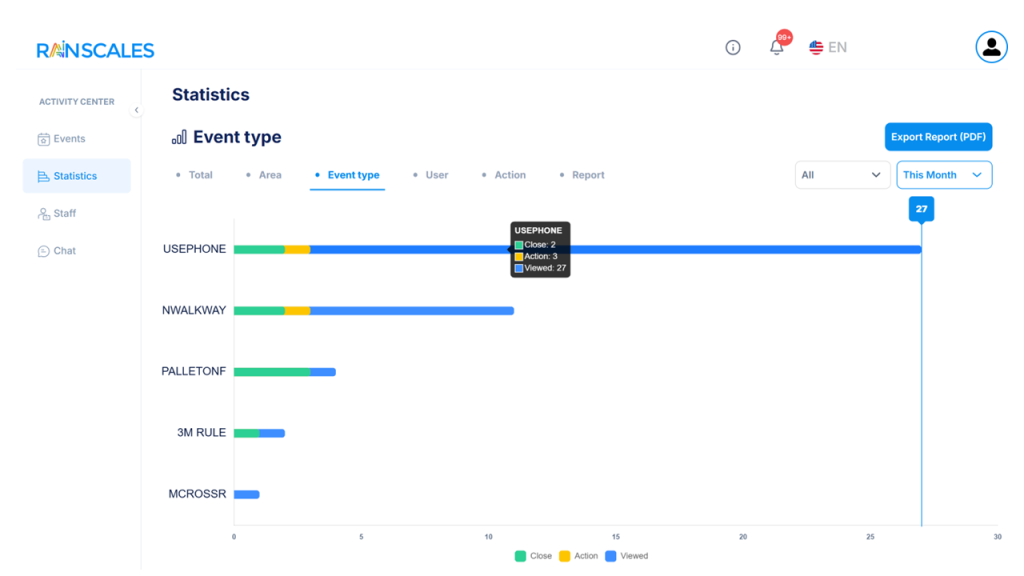Expand the This Month period dropdown
This screenshot has width=1024, height=576.
(943, 175)
